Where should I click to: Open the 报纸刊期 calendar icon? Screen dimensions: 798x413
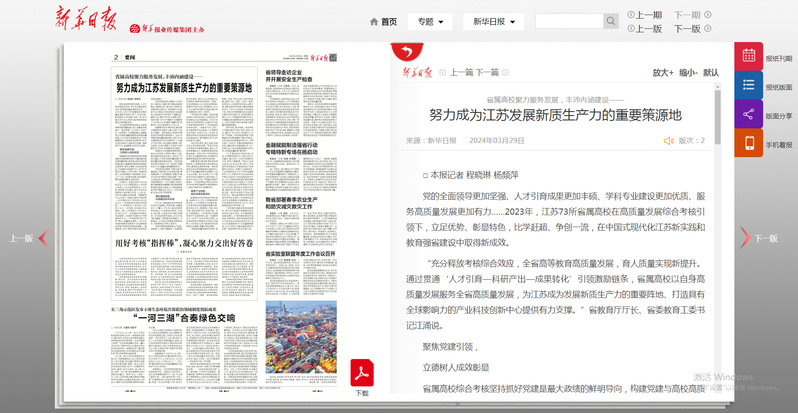749,58
